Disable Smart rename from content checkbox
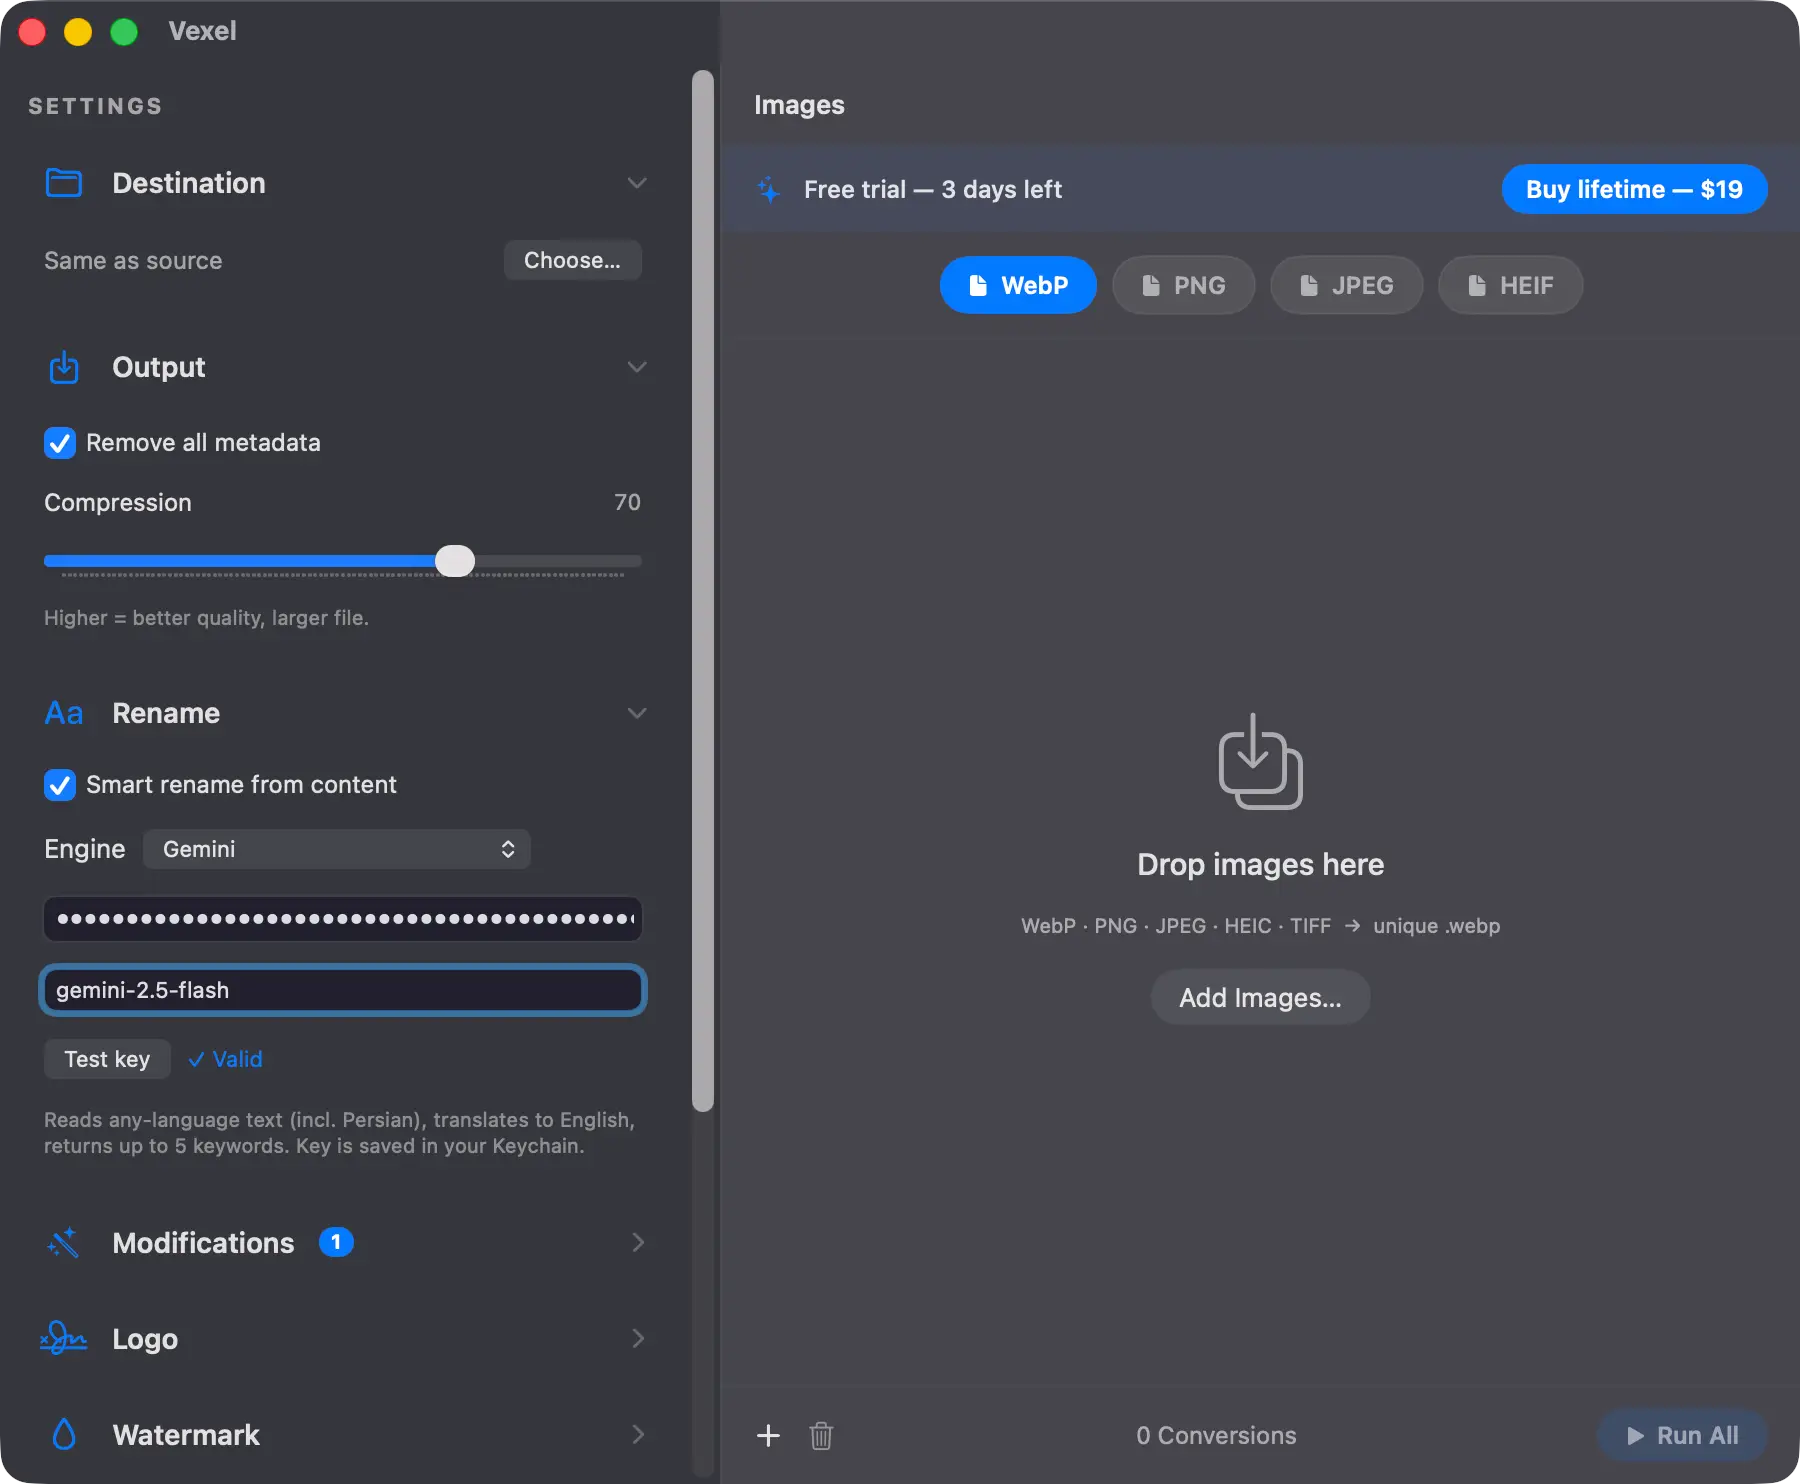The height and width of the screenshot is (1484, 1800). pyautogui.click(x=60, y=785)
